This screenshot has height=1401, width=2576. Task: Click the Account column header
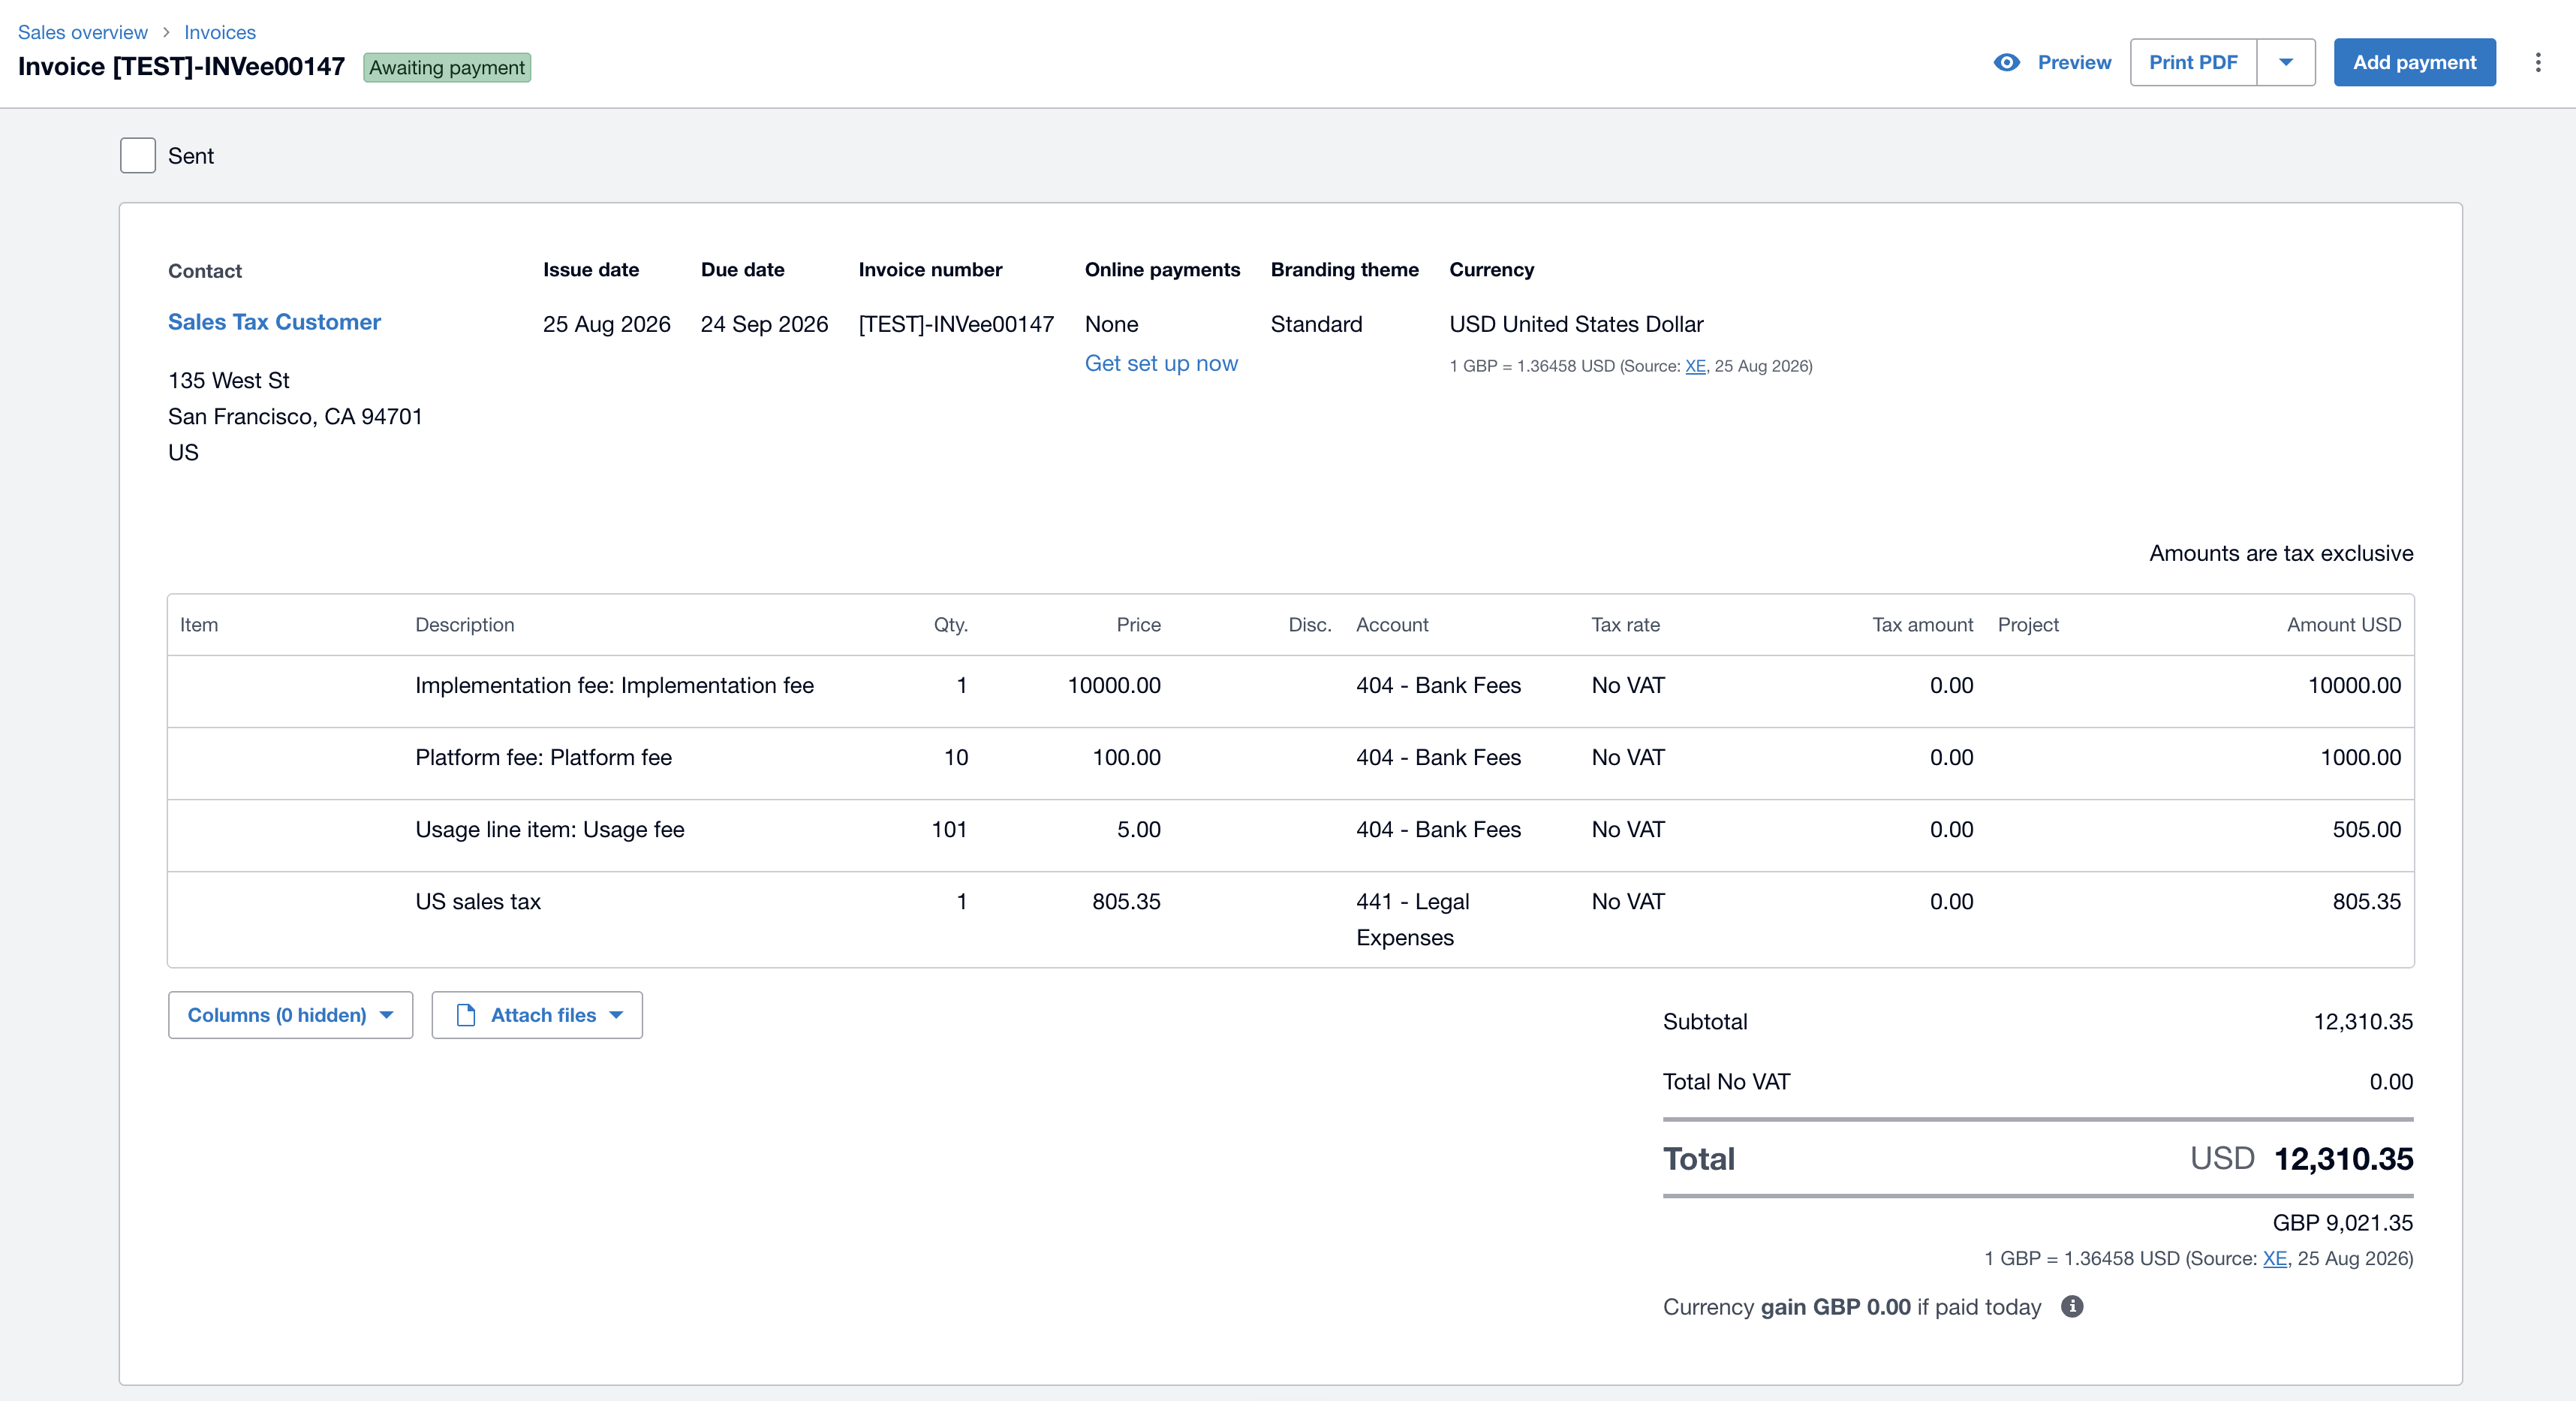[x=1392, y=625]
